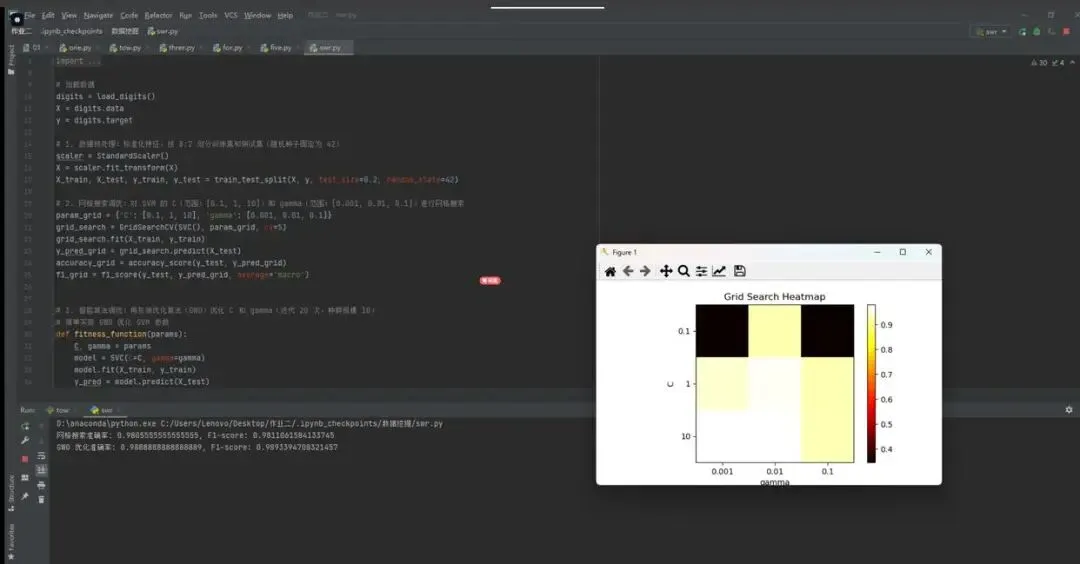
Task: Save the figure using the floppy icon
Action: [740, 271]
